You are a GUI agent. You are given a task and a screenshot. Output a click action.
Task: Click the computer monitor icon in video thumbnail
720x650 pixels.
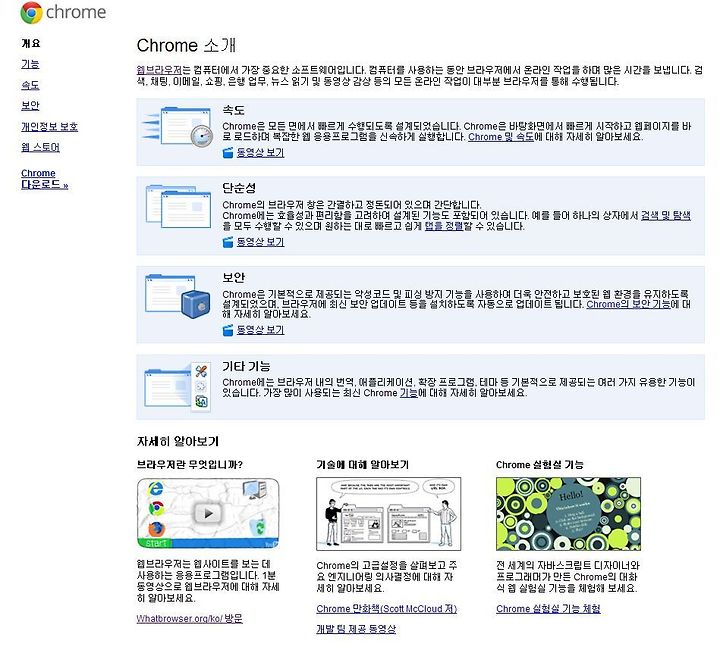tap(254, 490)
